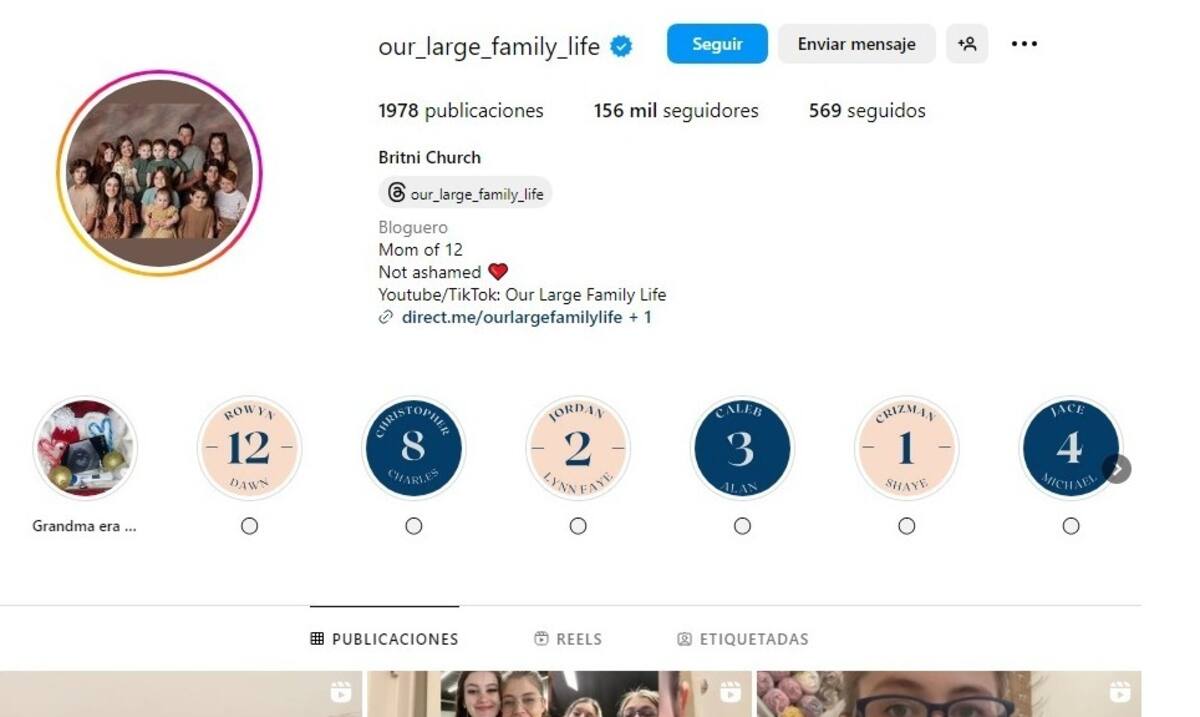This screenshot has height=717, width=1200.
Task: Open the Jordan Lynn Faye 2 highlight
Action: click(578, 448)
